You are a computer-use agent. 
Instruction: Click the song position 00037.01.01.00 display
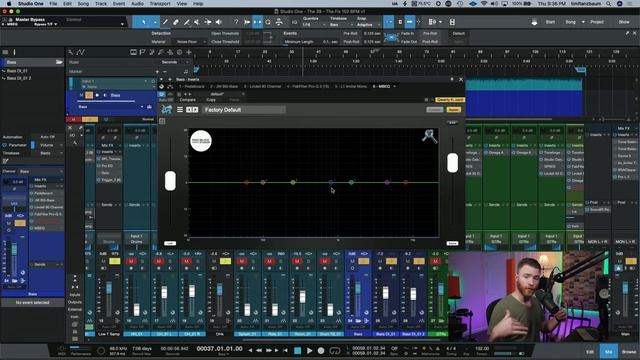tap(220, 349)
